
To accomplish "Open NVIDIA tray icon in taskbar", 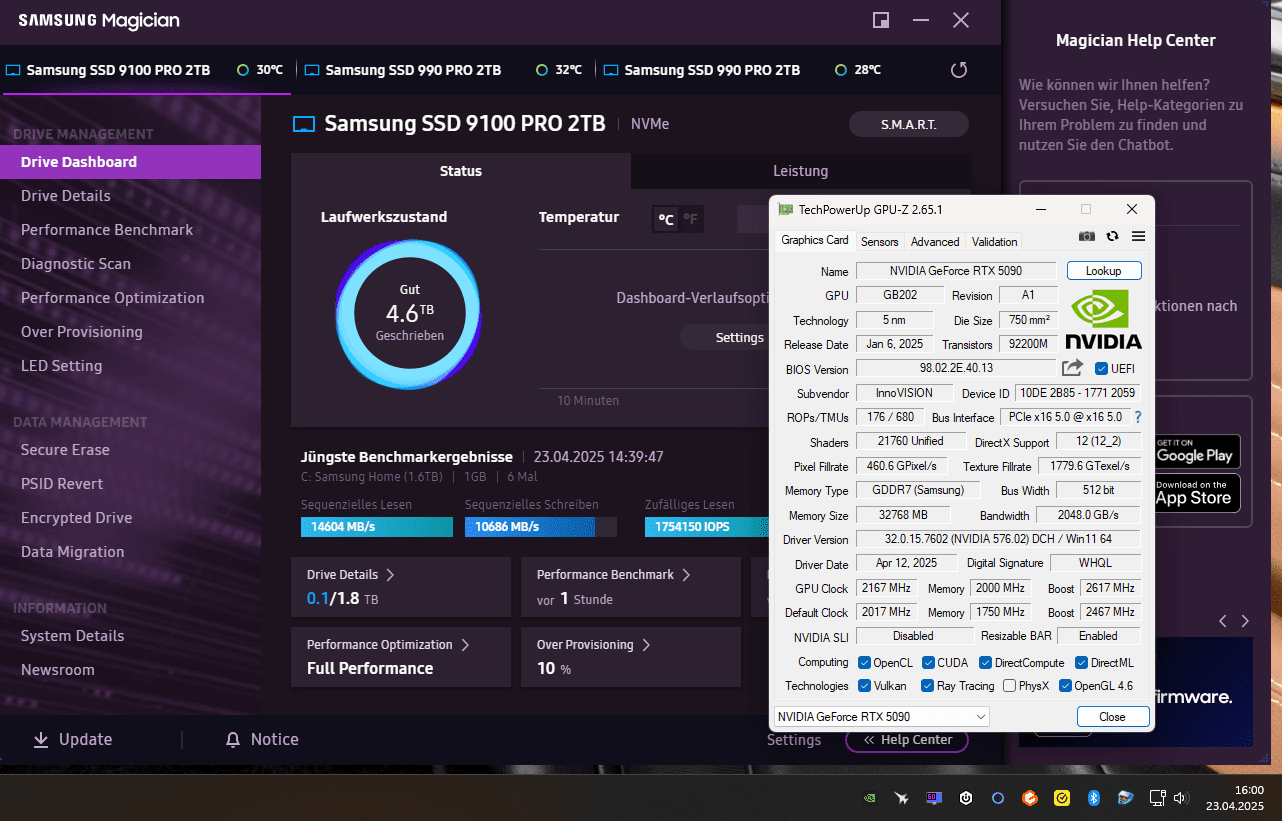I will coord(871,798).
